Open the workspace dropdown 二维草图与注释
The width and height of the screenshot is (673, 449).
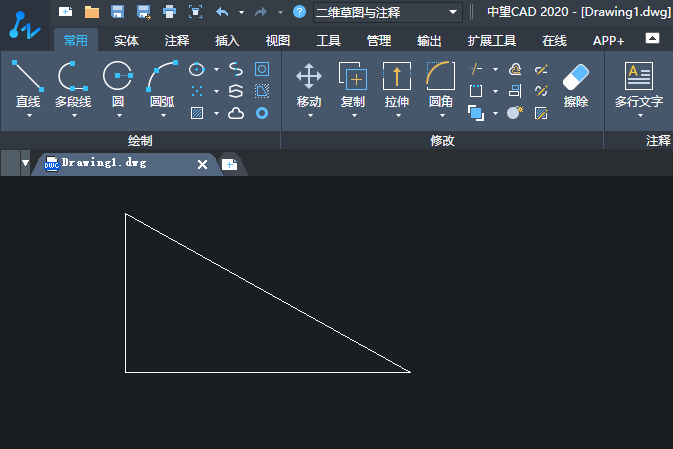[388, 12]
